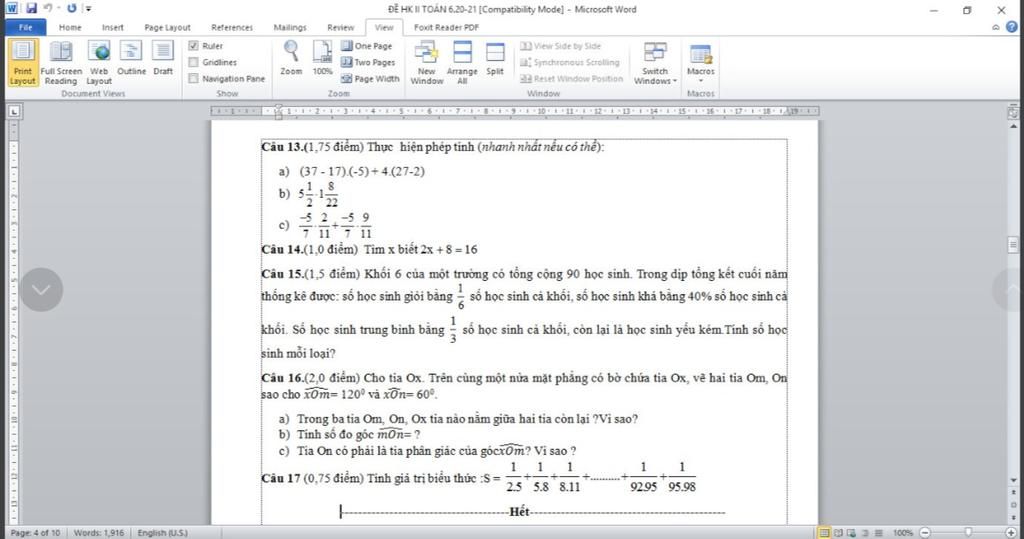Switch to the Home tab
1024x539 pixels.
pyautogui.click(x=70, y=27)
